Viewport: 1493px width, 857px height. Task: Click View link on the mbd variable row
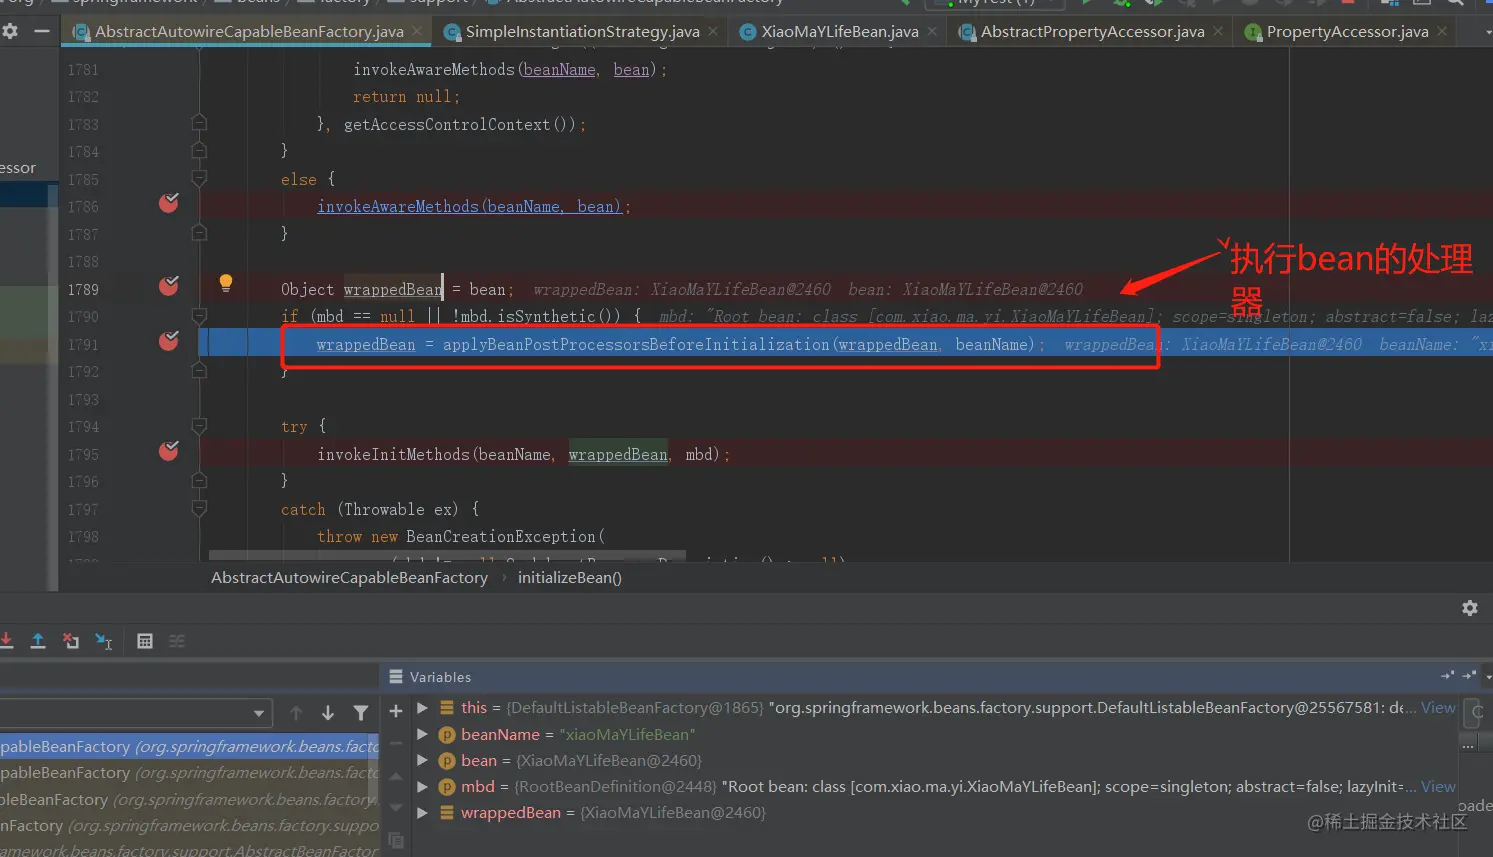pos(1438,787)
